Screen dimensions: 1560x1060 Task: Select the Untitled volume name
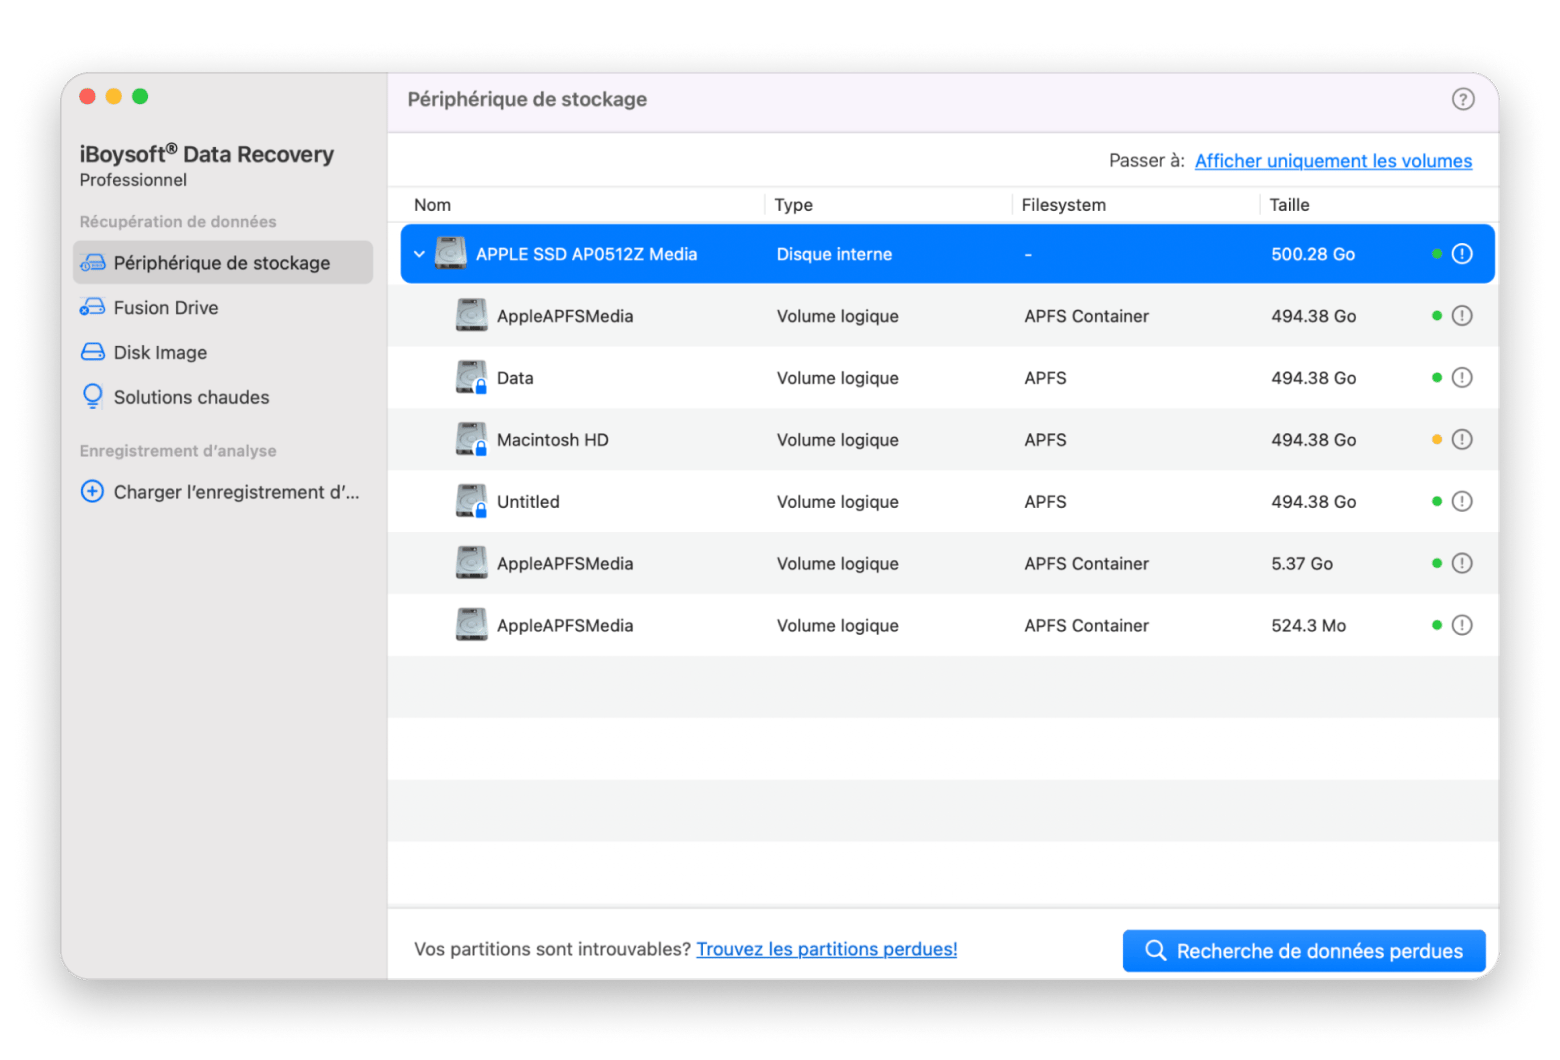click(528, 502)
